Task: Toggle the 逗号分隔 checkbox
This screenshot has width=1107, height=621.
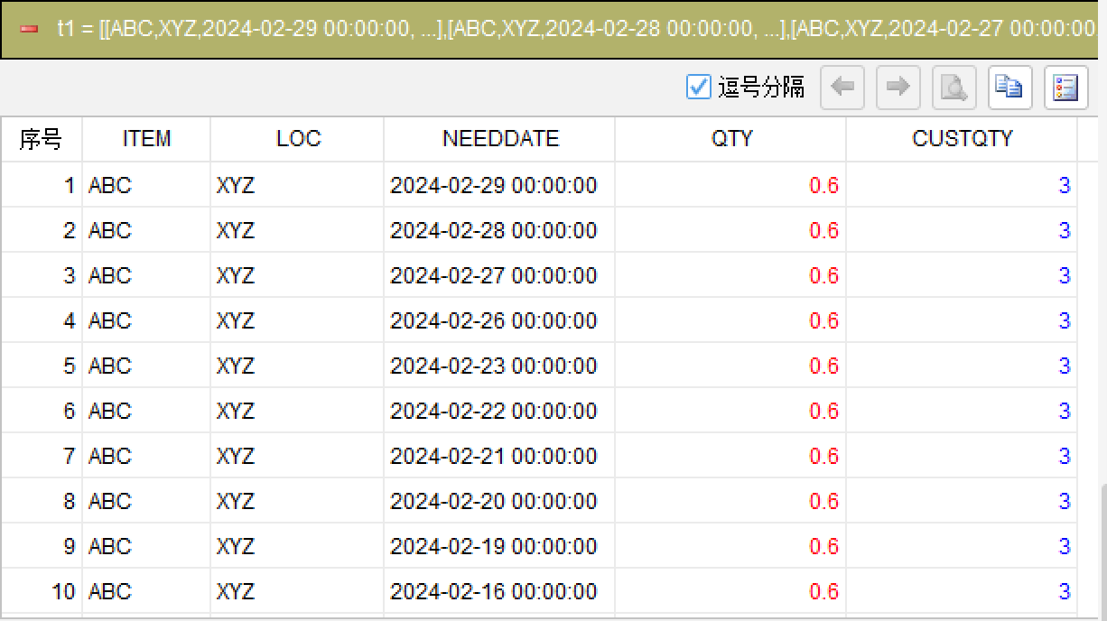Action: click(698, 87)
